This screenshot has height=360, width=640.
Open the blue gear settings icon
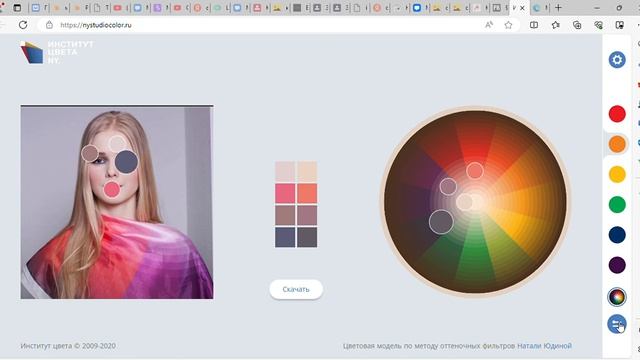click(x=617, y=60)
